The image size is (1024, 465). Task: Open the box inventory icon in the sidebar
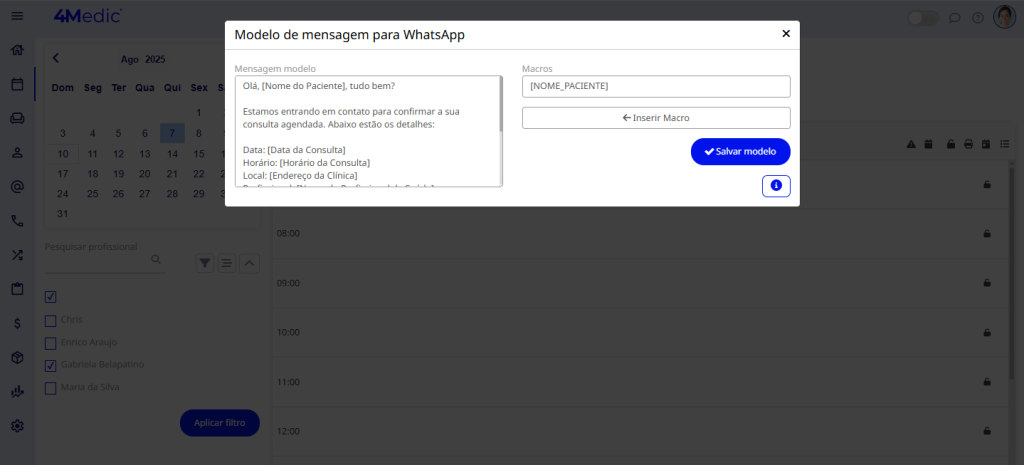(18, 358)
